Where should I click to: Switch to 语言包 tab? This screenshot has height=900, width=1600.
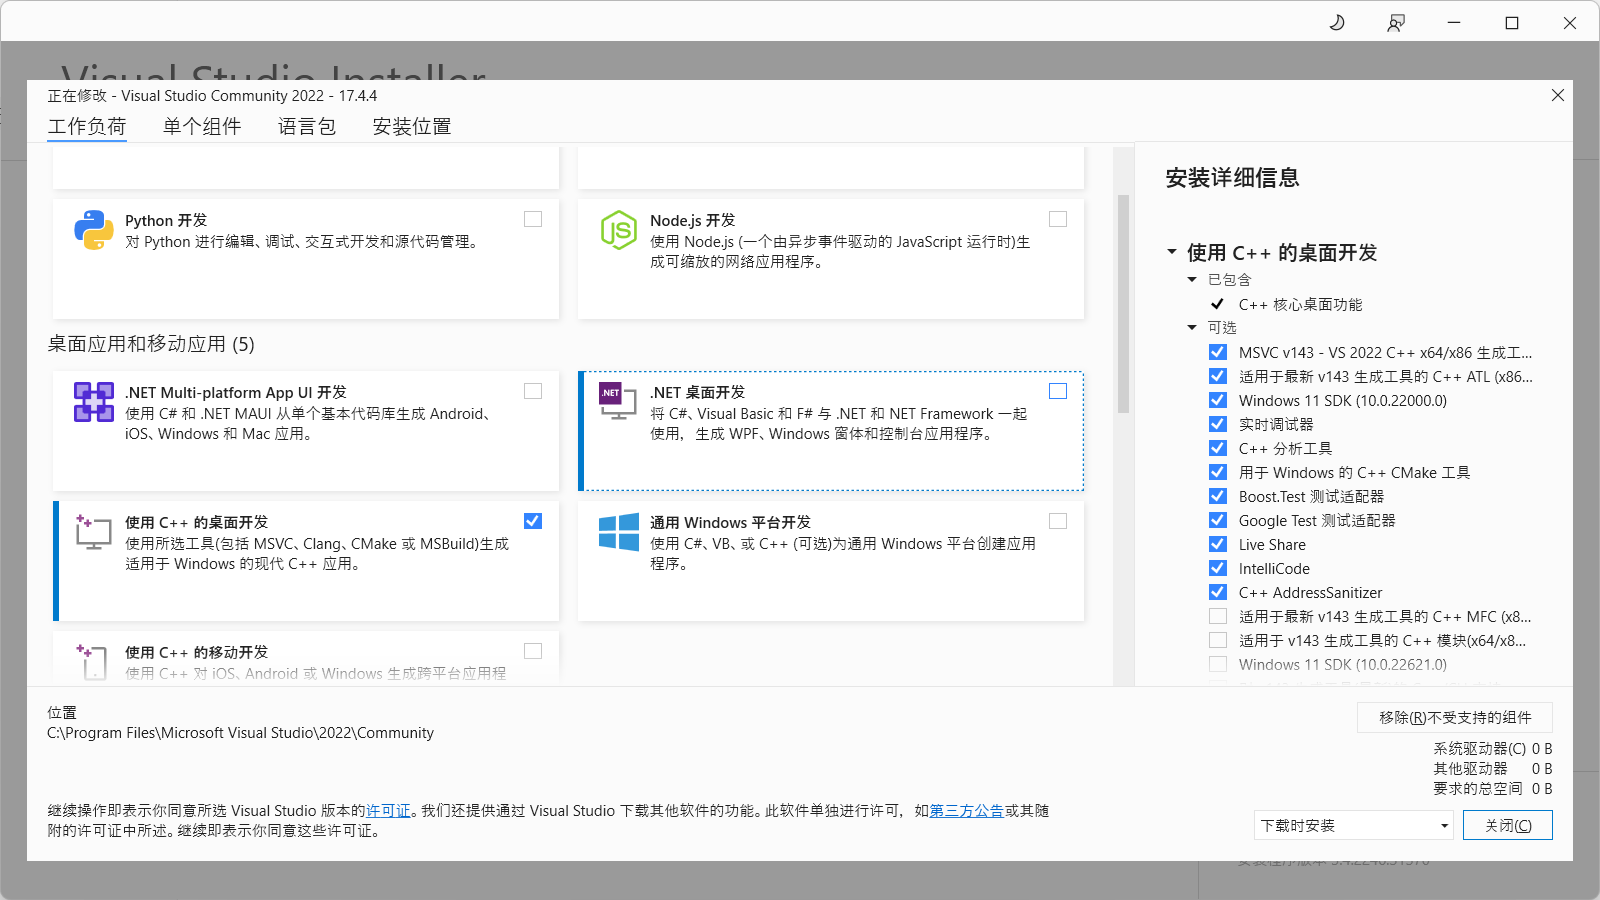pos(307,127)
